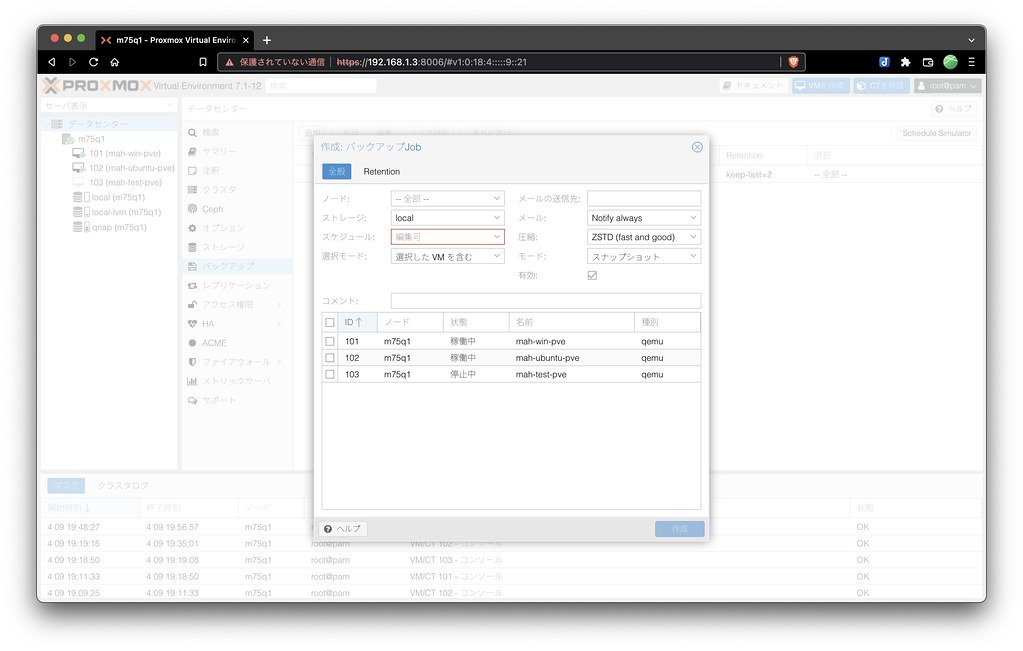This screenshot has width=1023, height=651.
Task: Switch to the Retention tab
Action: click(x=382, y=172)
